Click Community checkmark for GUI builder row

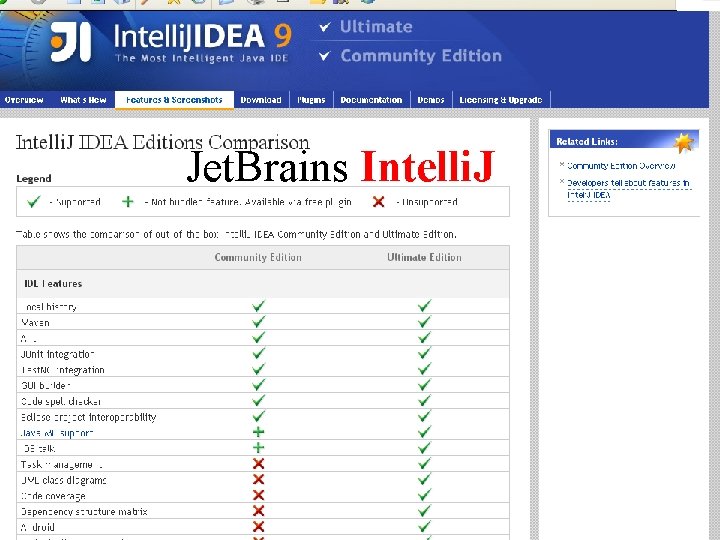click(259, 384)
